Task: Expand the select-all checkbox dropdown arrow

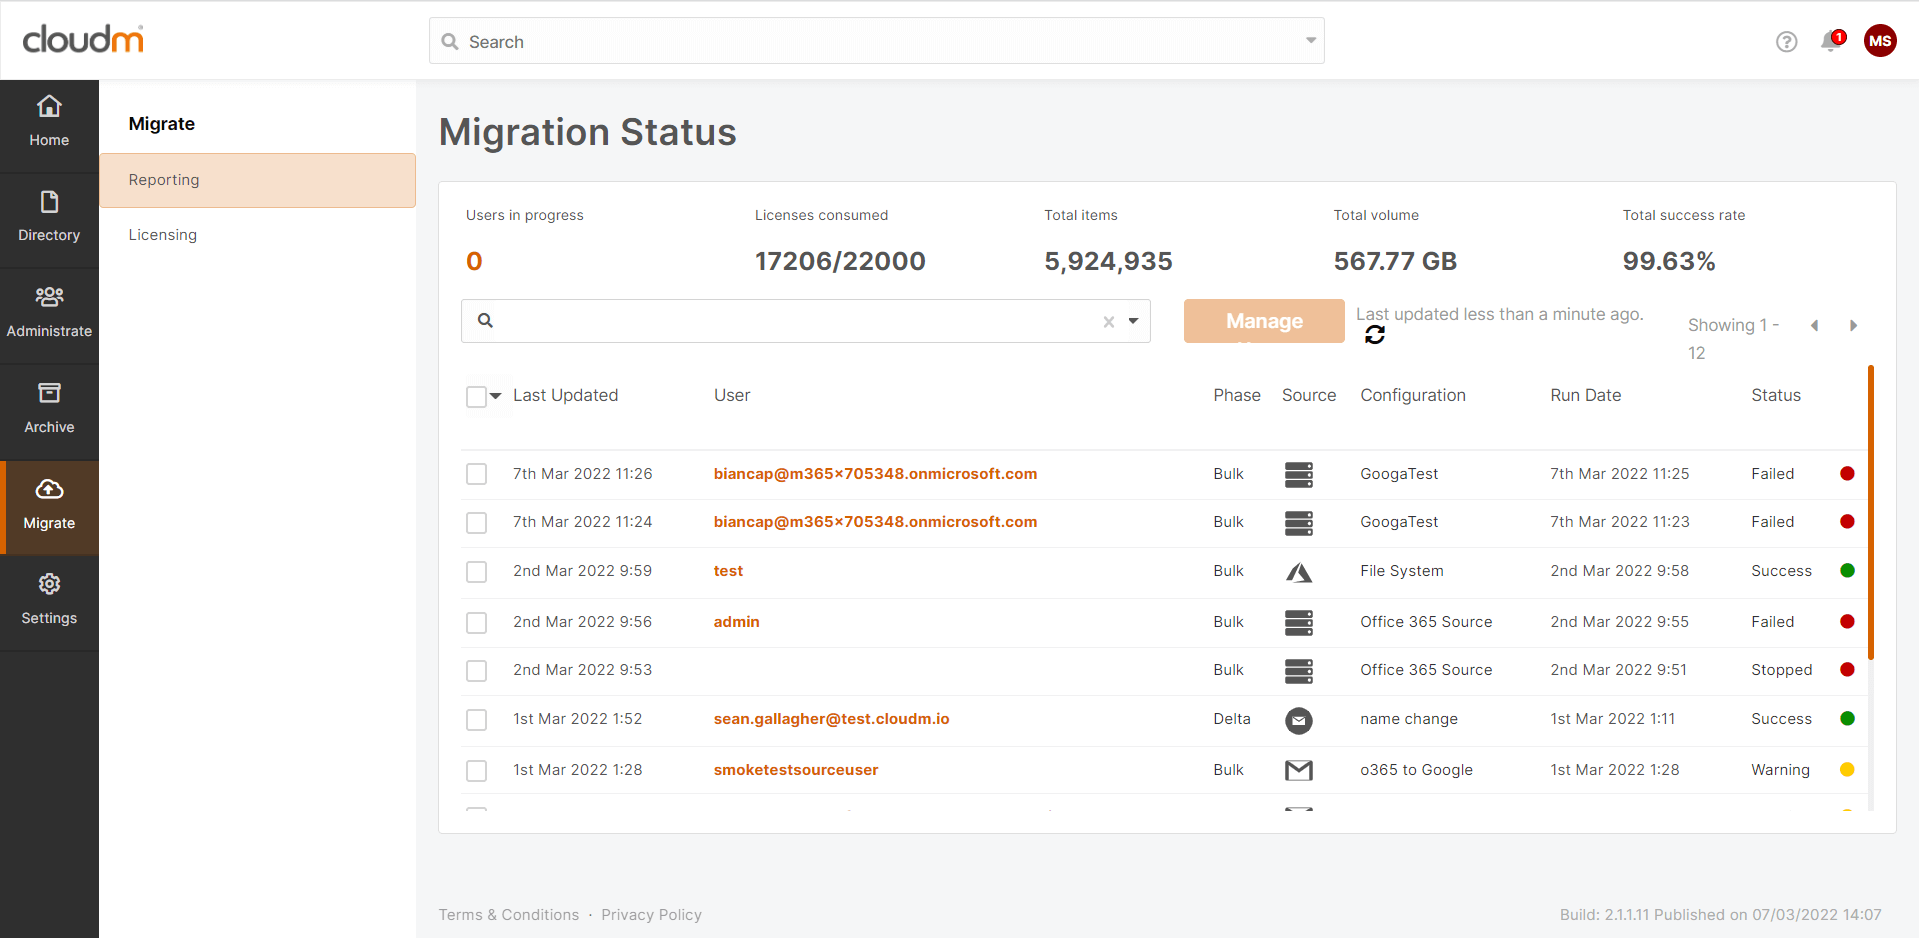Action: coord(496,396)
